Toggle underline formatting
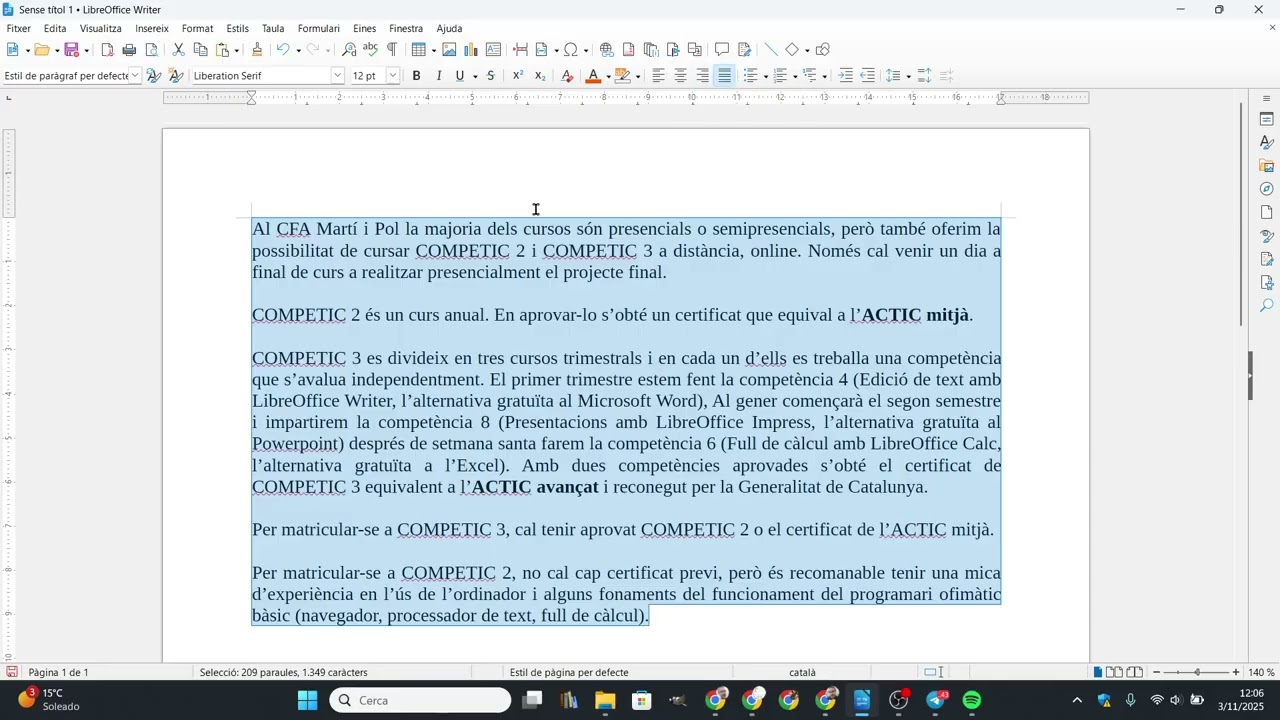1280x720 pixels. pyautogui.click(x=460, y=76)
